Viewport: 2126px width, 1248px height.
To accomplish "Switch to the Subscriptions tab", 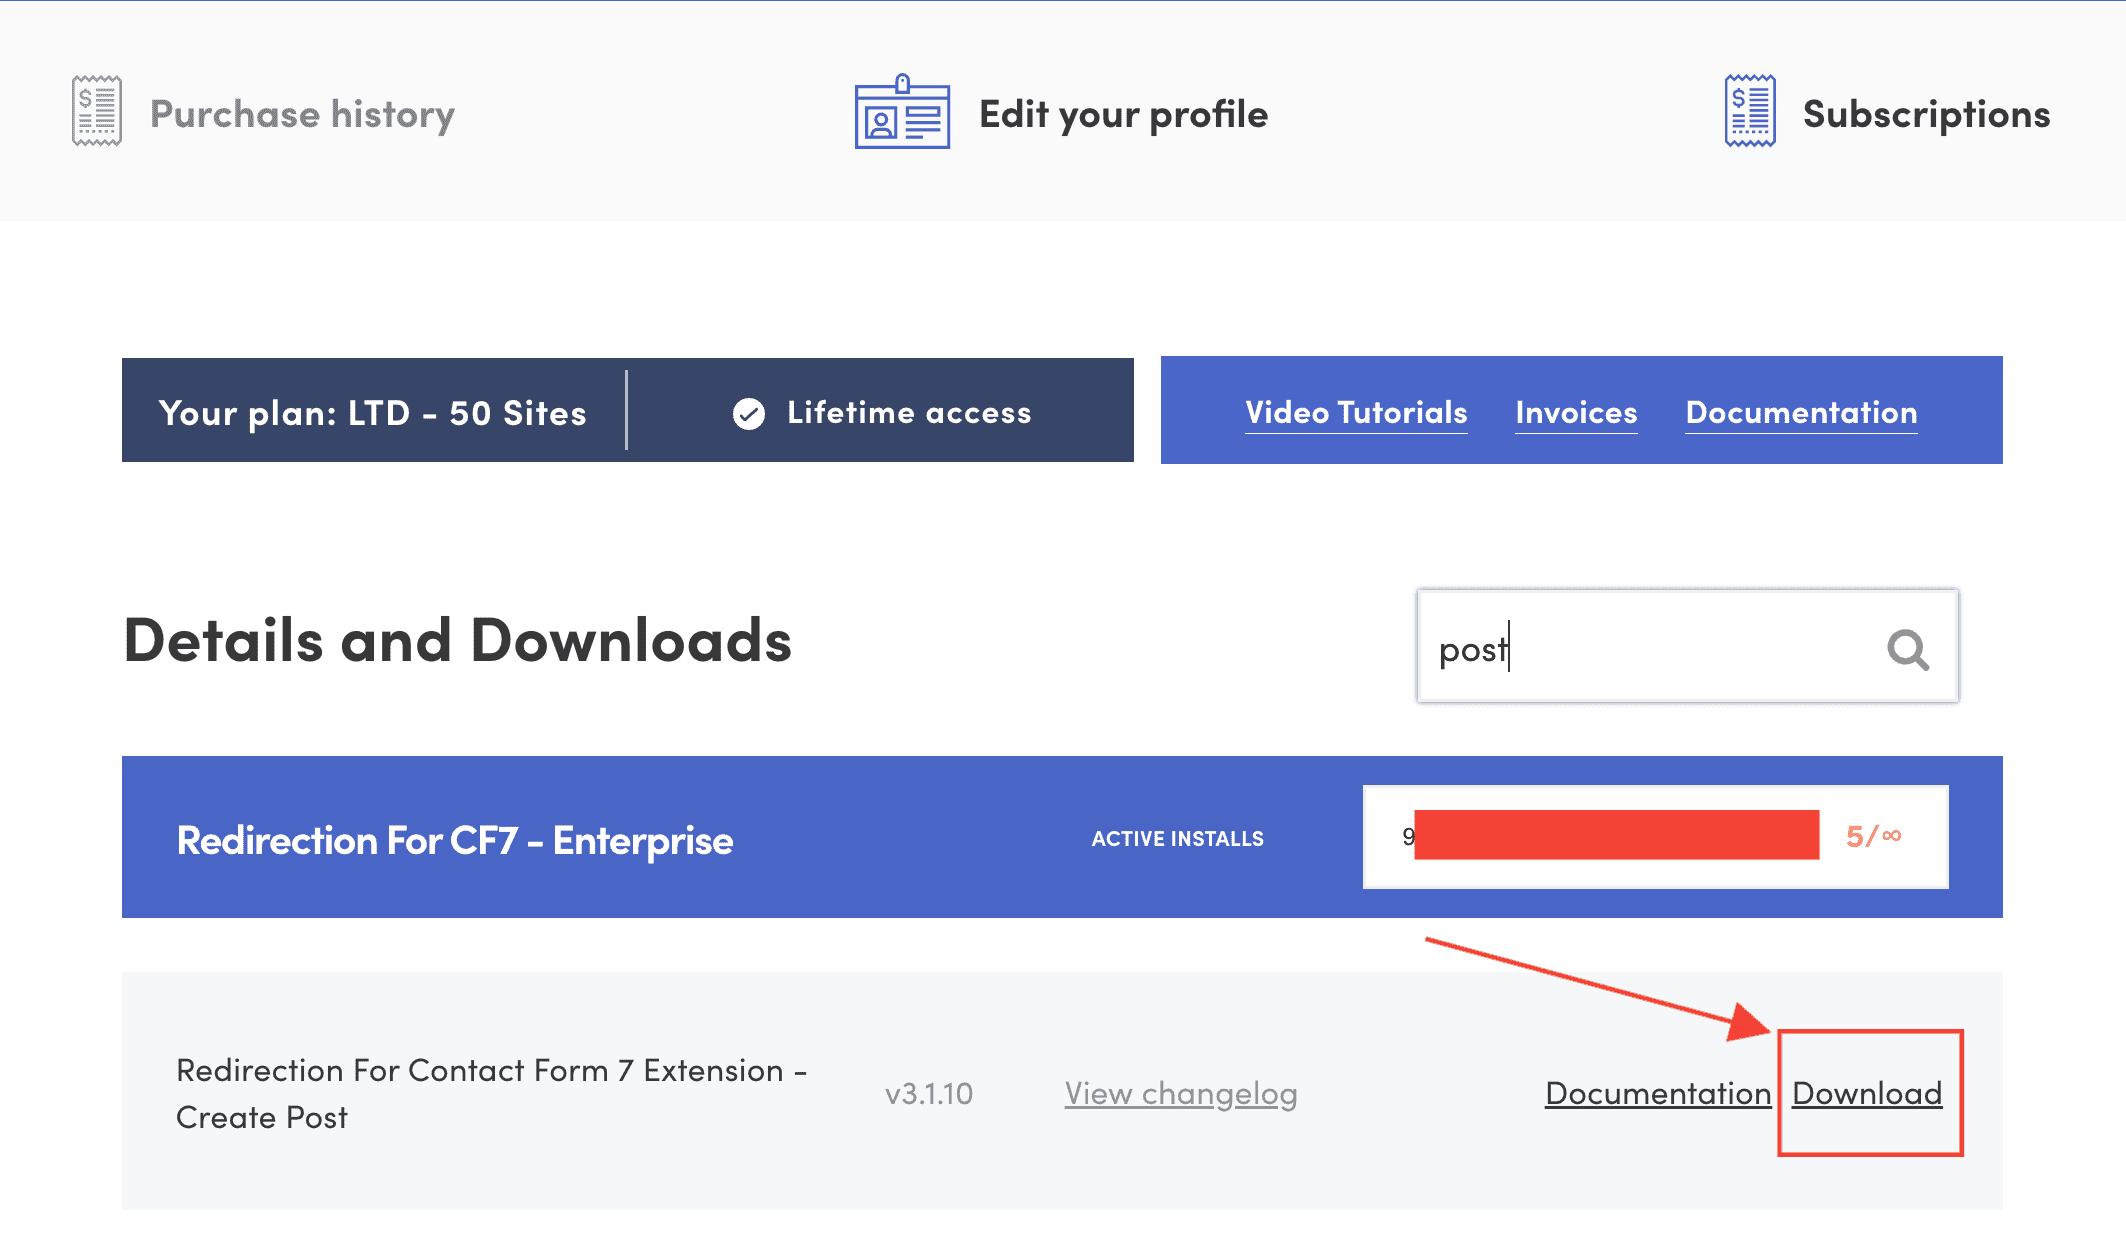I will pyautogui.click(x=1926, y=114).
